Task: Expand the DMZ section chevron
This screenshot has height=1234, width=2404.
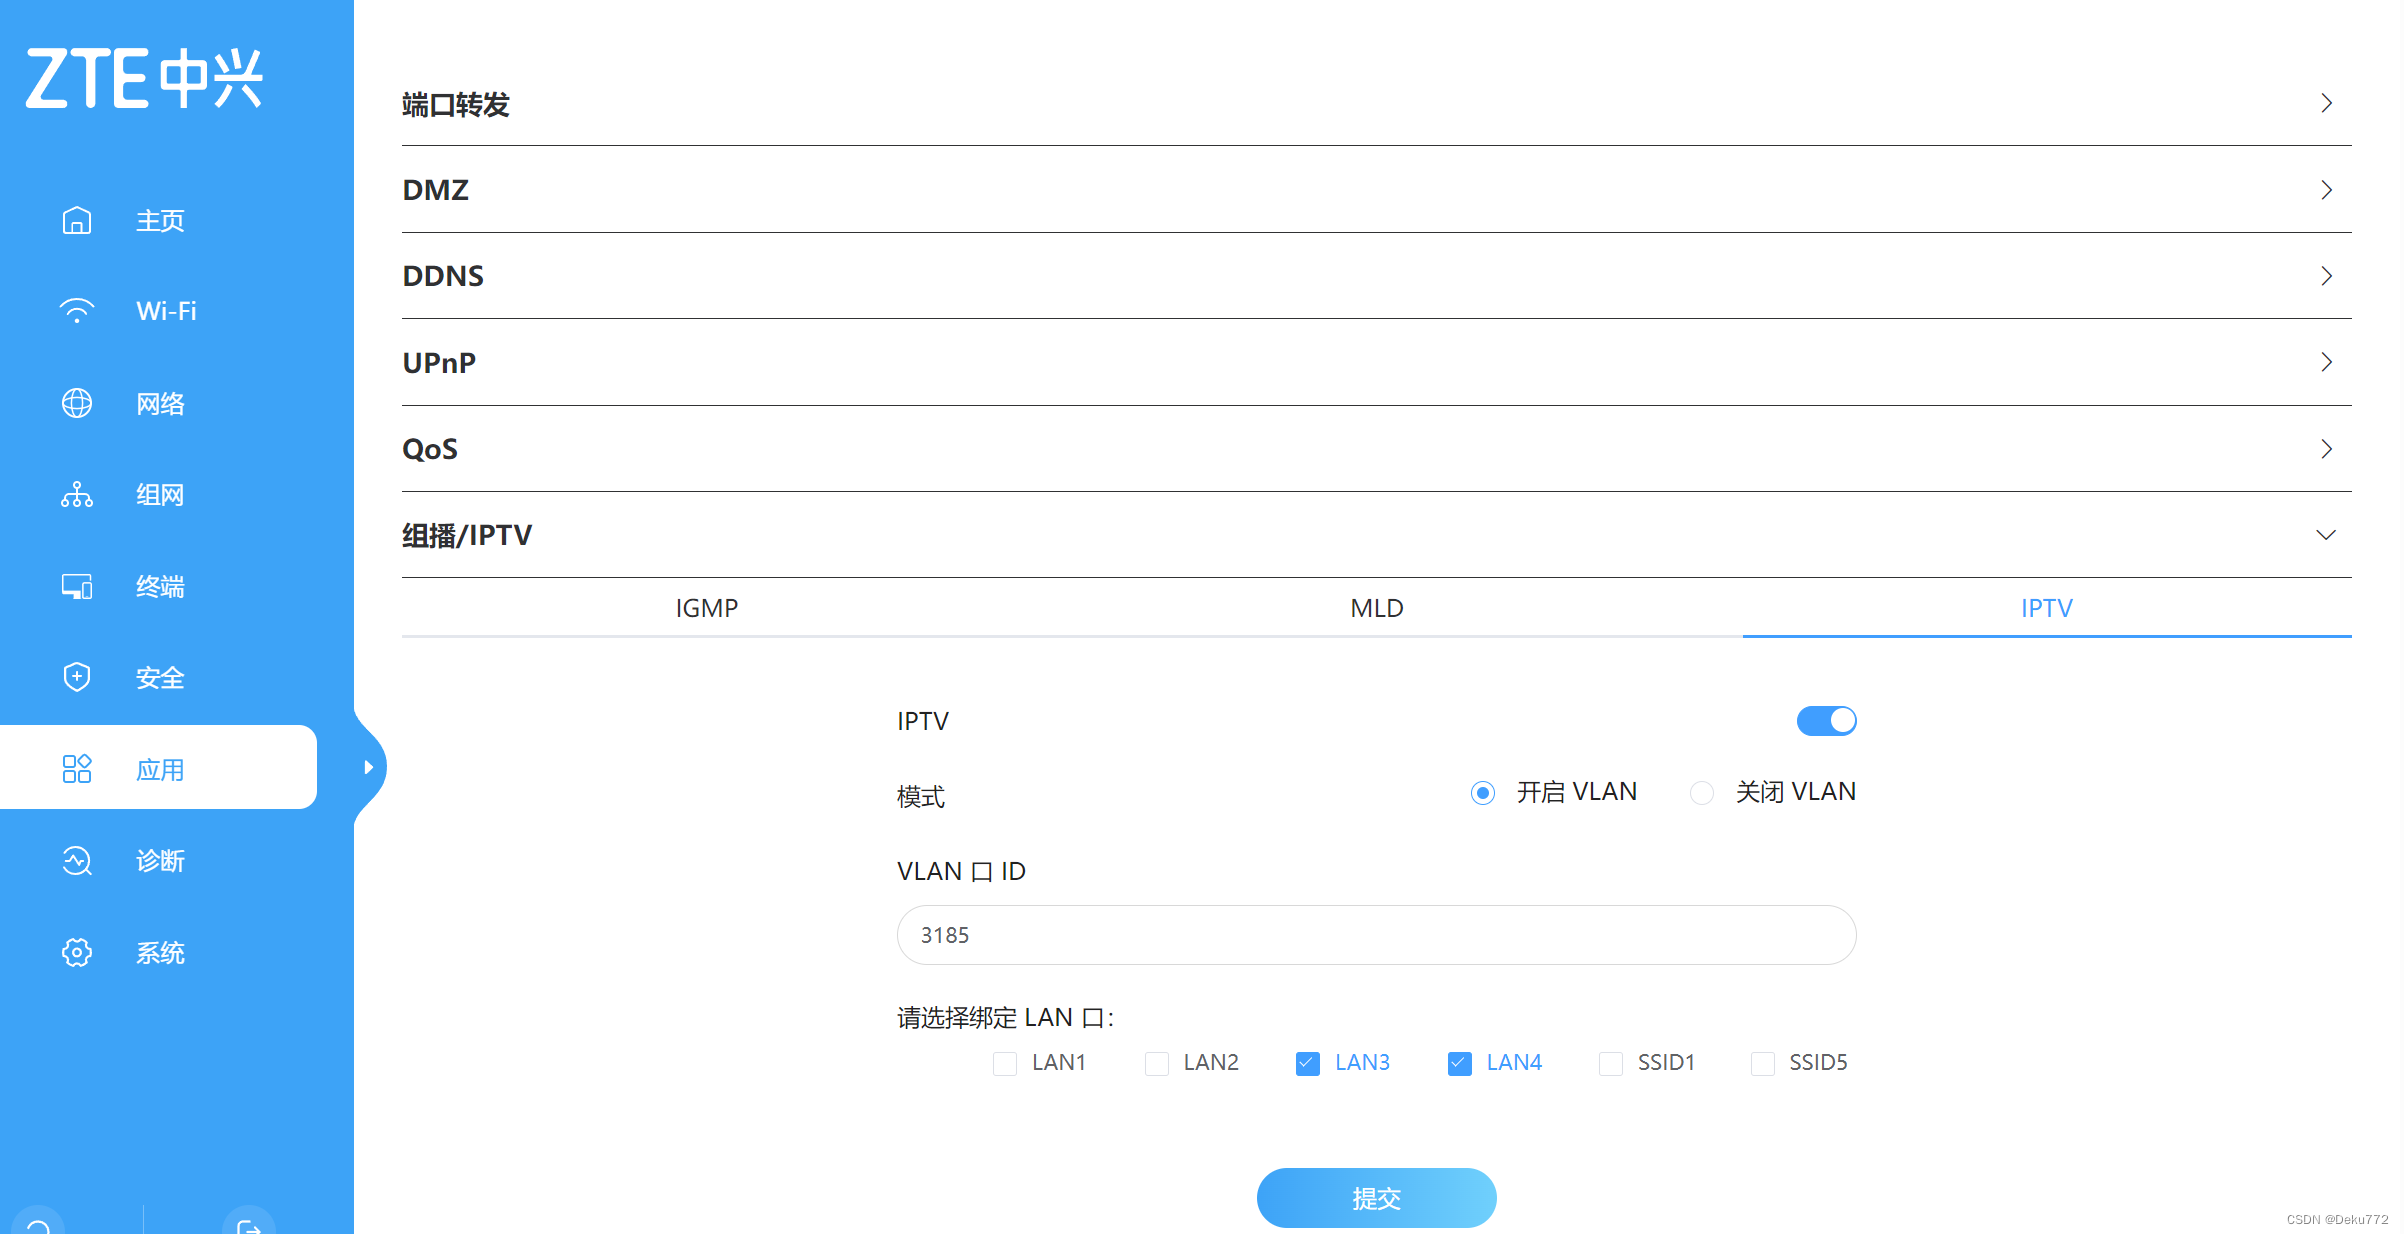Action: (2326, 190)
